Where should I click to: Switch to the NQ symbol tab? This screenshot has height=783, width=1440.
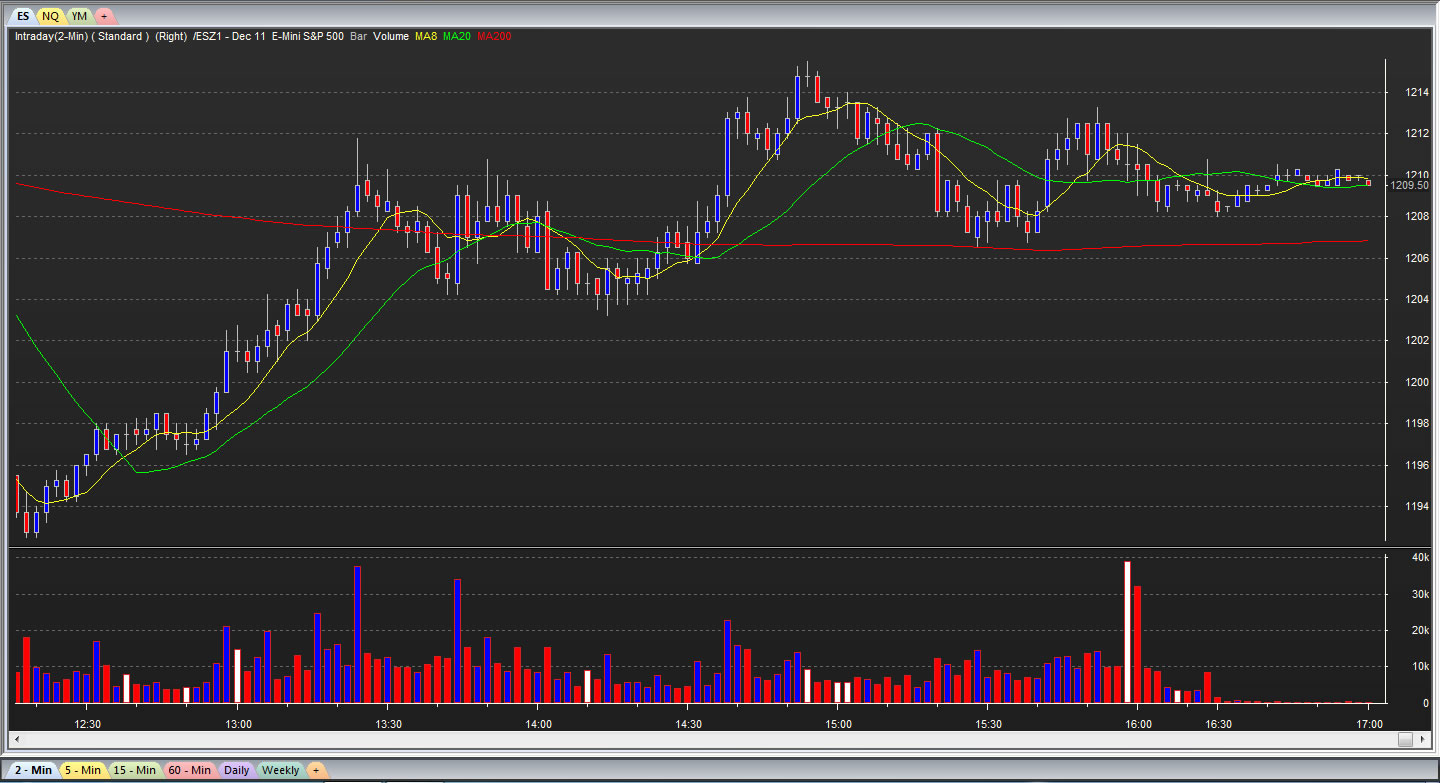(50, 16)
